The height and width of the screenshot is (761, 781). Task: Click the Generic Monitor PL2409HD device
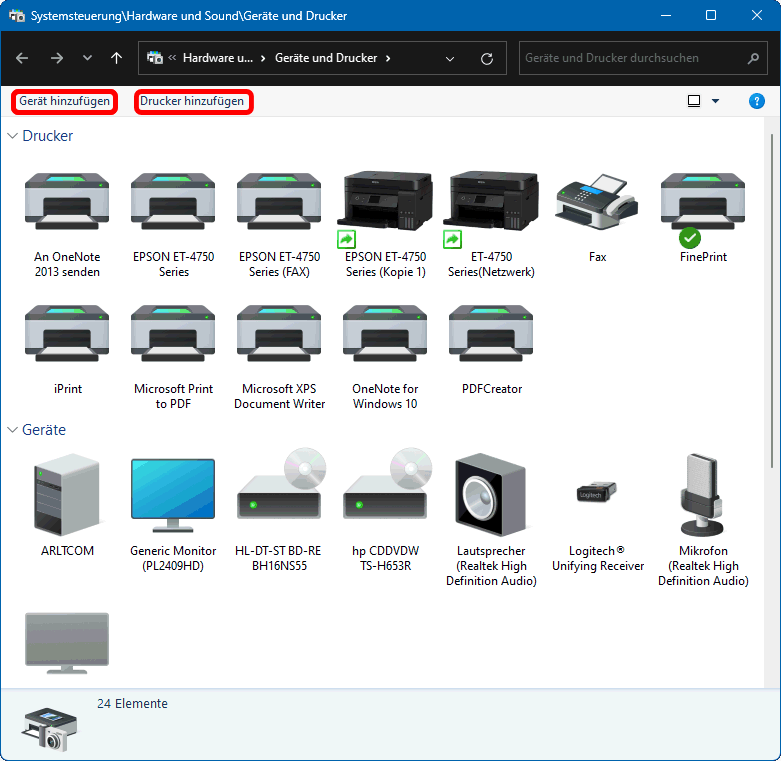(x=173, y=497)
